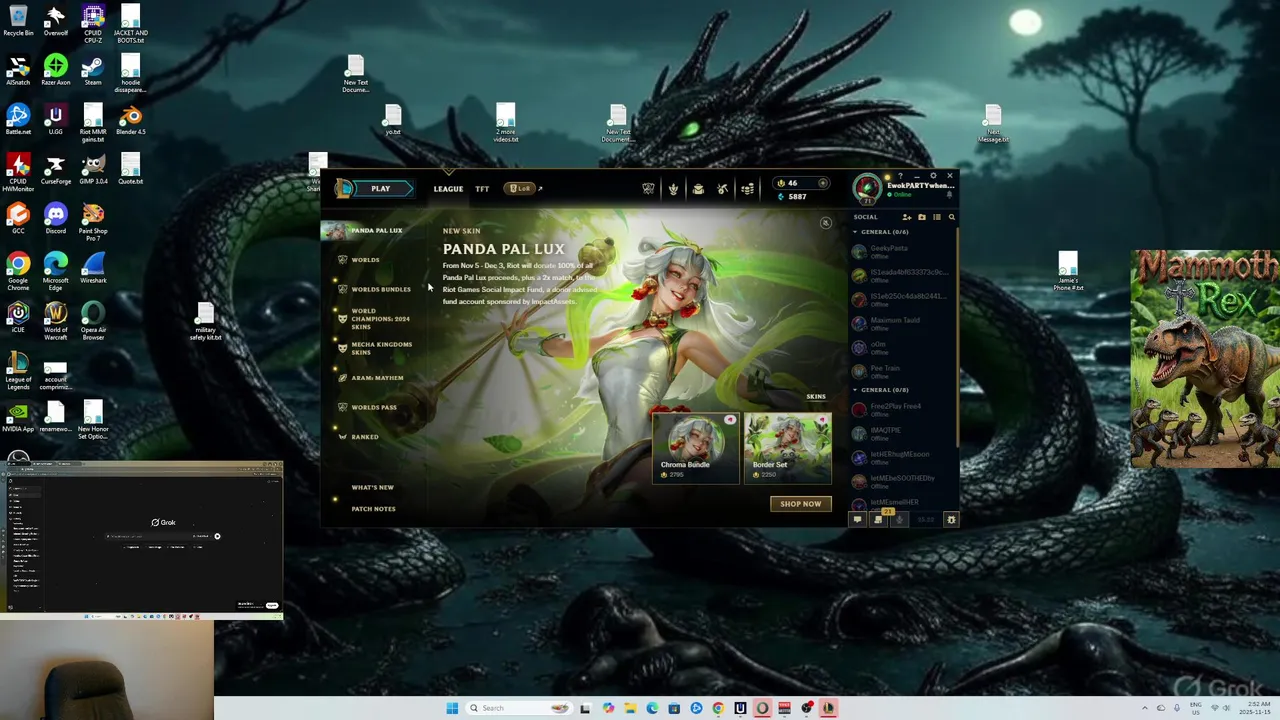Select the GIMP 3.0.4 desktop icon
Viewport: 1280px width, 720px height.
click(x=93, y=168)
